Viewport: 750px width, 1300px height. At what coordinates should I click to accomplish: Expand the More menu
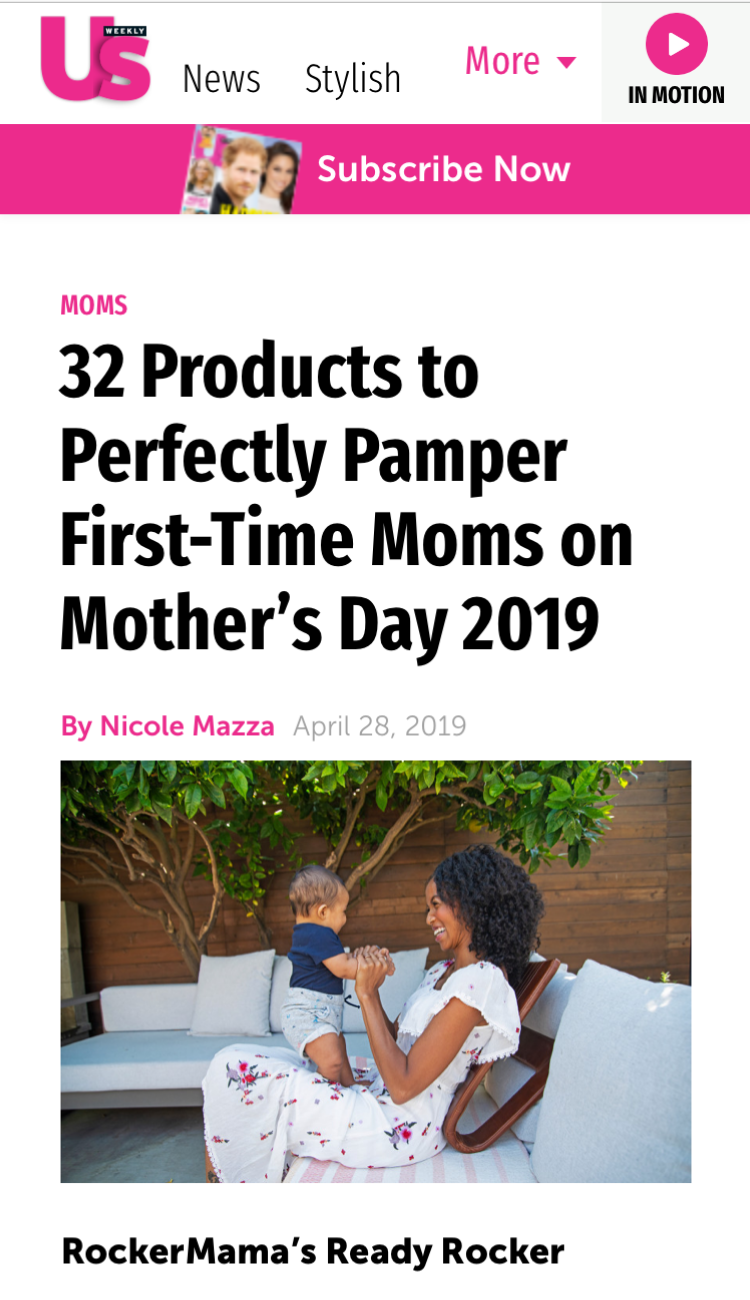point(503,62)
